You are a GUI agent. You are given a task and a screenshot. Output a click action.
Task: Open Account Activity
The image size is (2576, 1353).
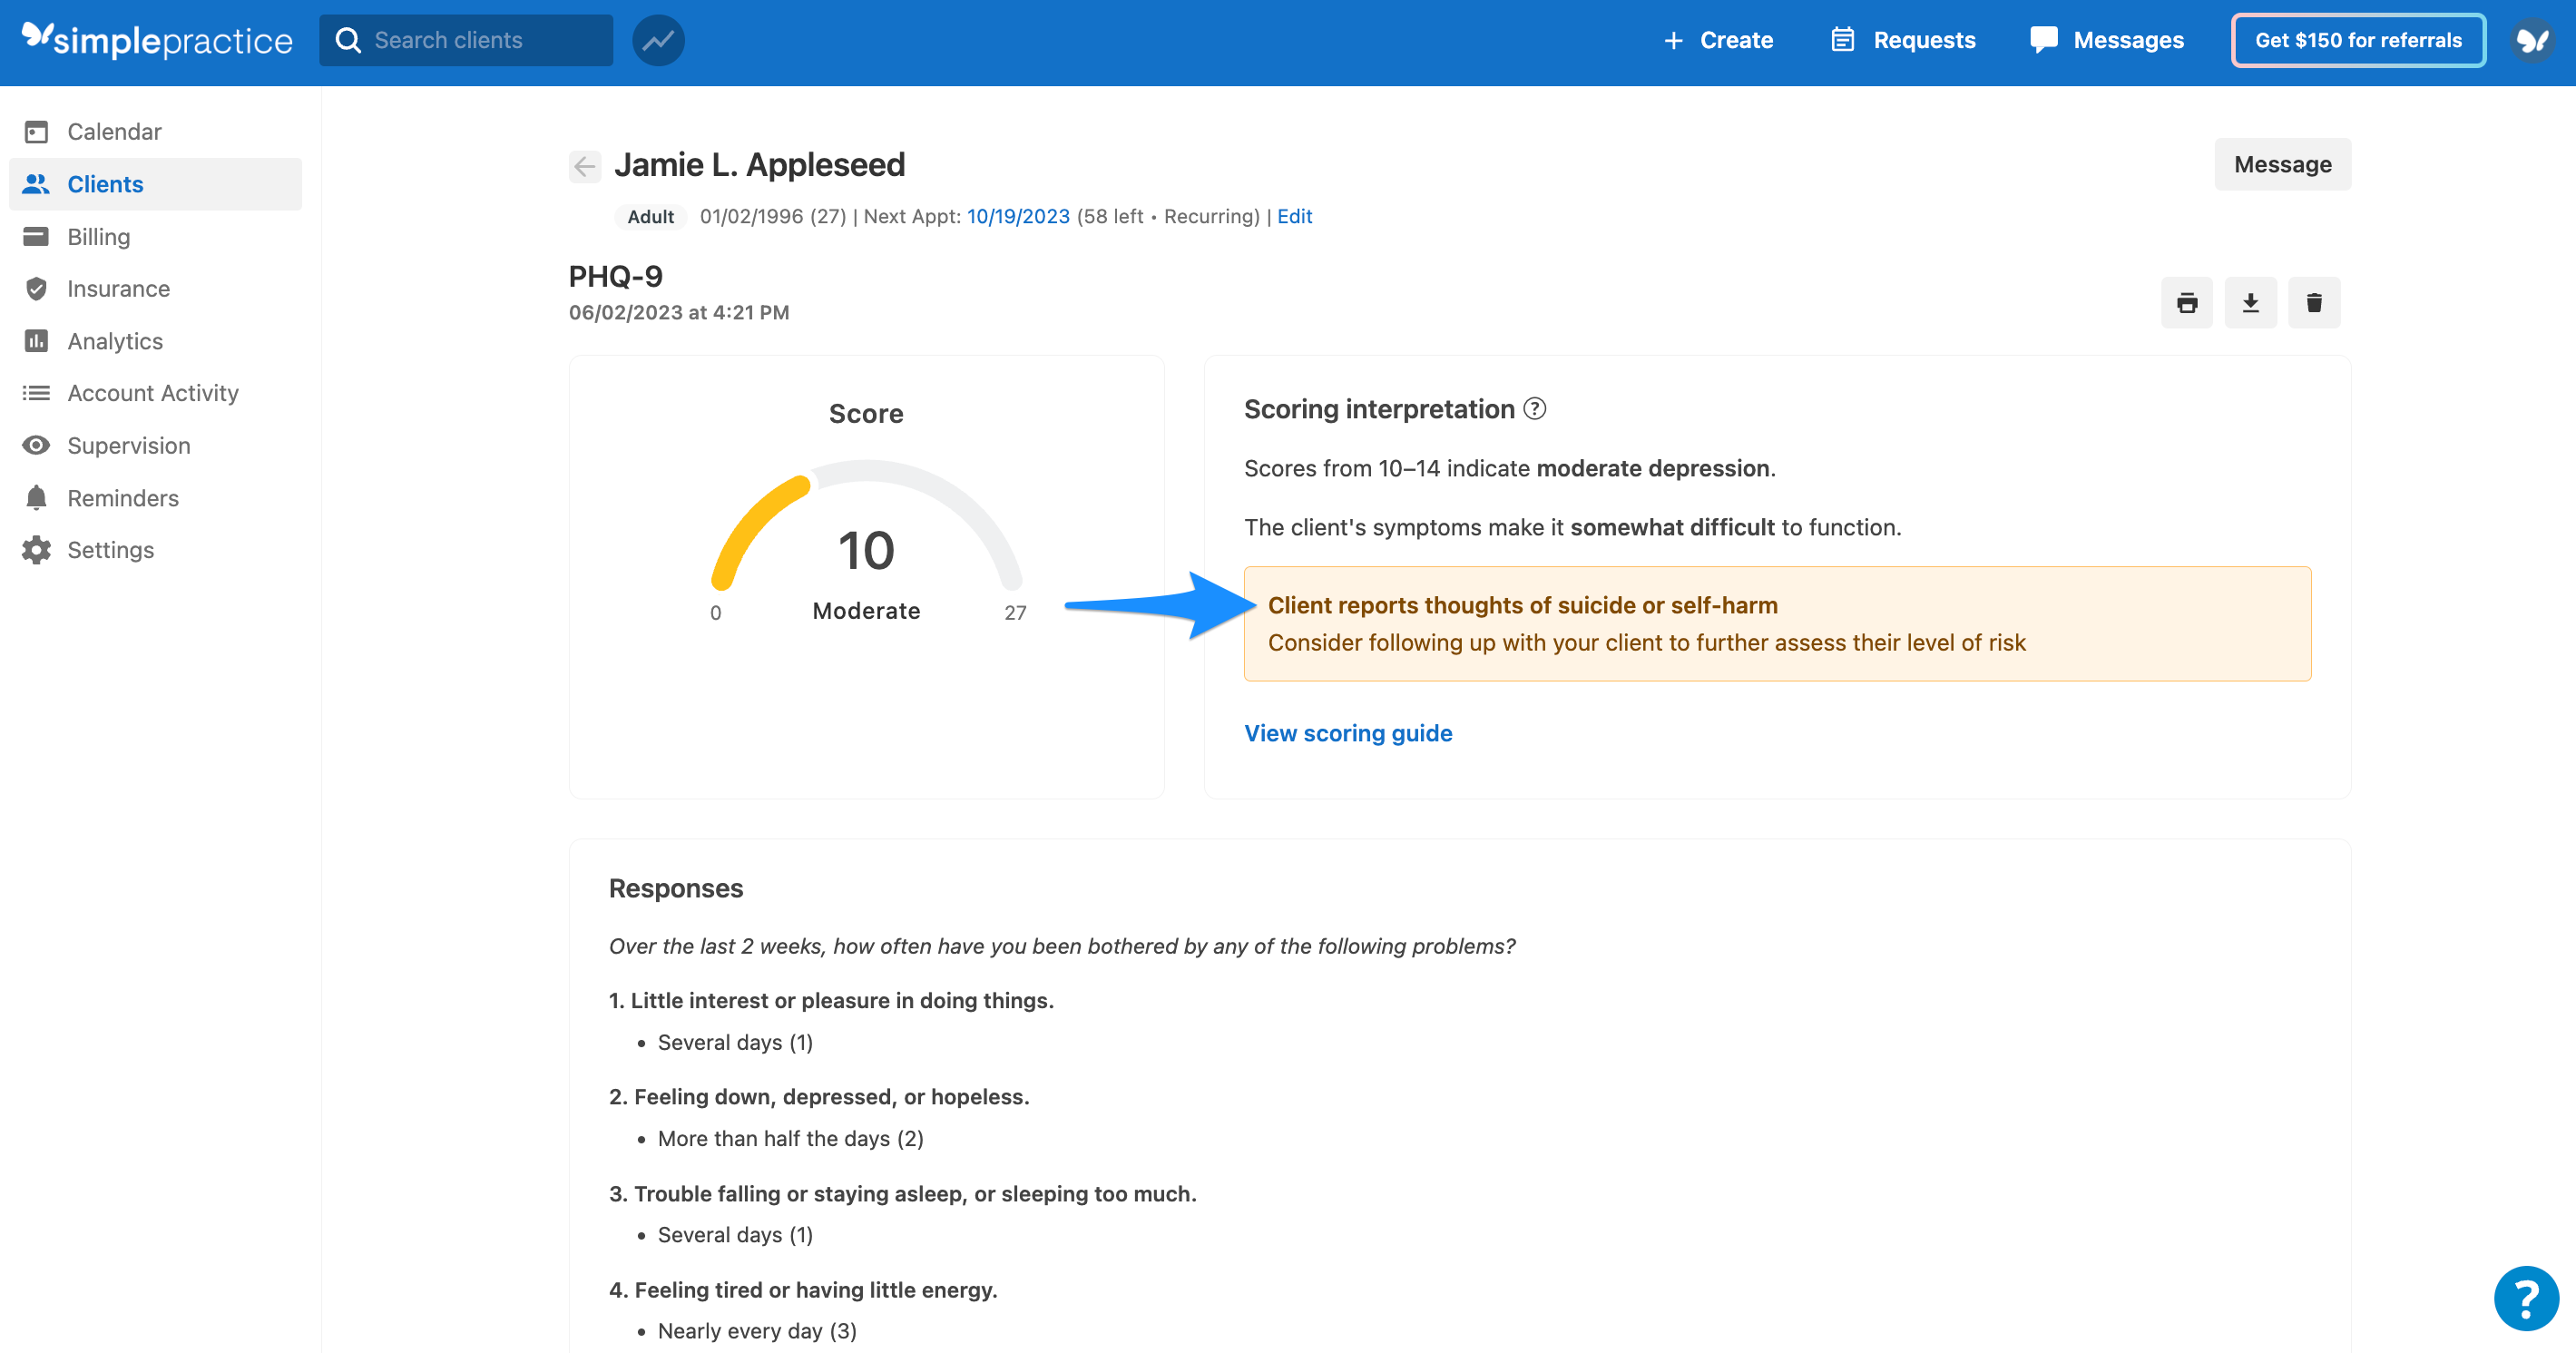pos(153,392)
